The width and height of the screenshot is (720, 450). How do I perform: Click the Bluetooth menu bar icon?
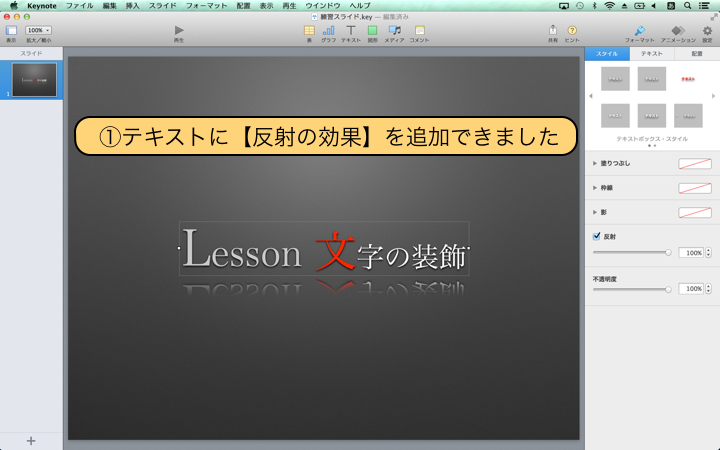[594, 6]
